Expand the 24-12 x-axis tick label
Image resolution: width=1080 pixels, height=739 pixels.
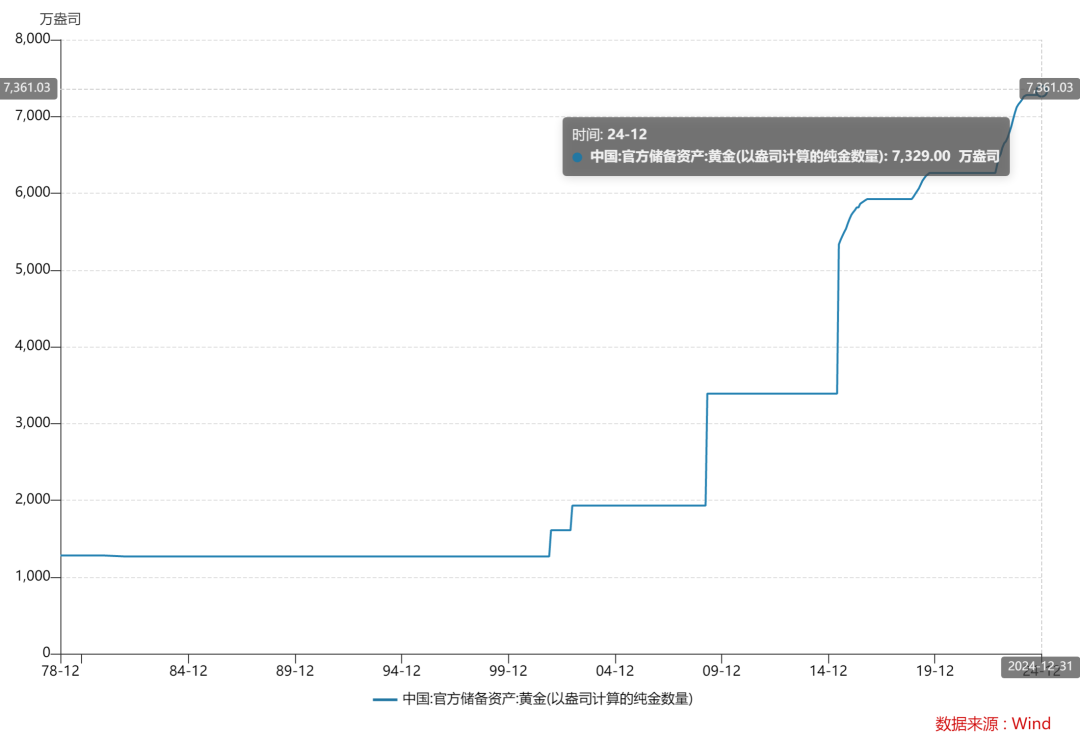click(x=1043, y=671)
